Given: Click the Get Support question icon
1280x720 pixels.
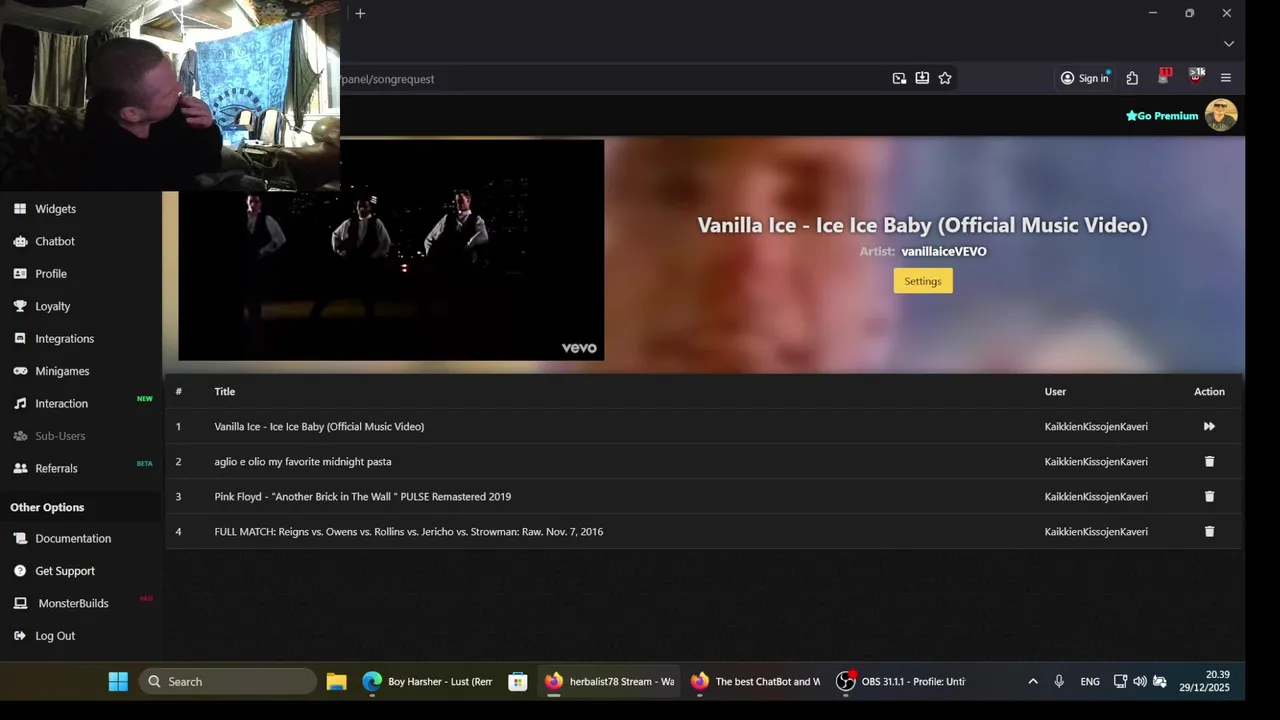Looking at the screenshot, I should pos(20,571).
